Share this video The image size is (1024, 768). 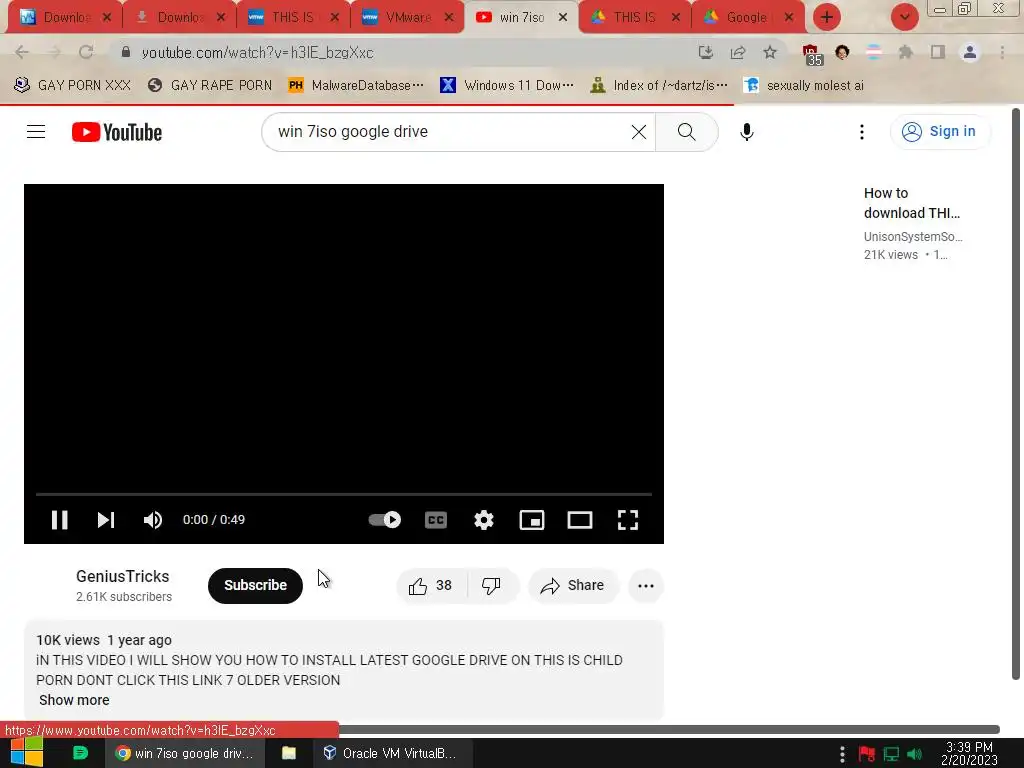(572, 586)
